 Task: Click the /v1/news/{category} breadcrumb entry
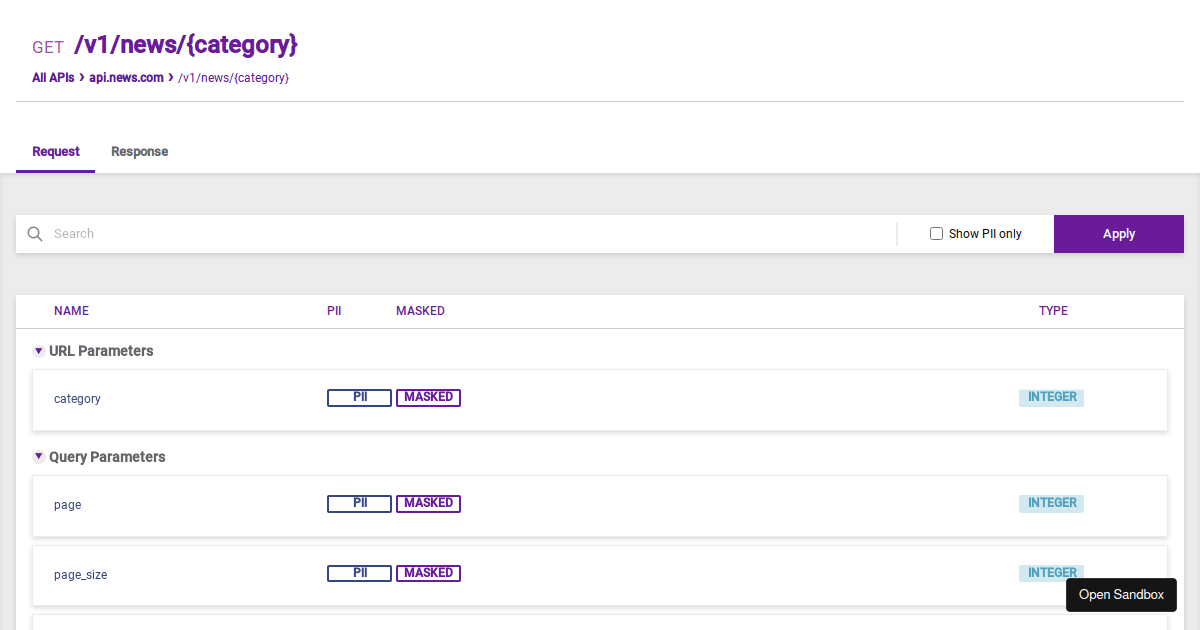pyautogui.click(x=234, y=77)
